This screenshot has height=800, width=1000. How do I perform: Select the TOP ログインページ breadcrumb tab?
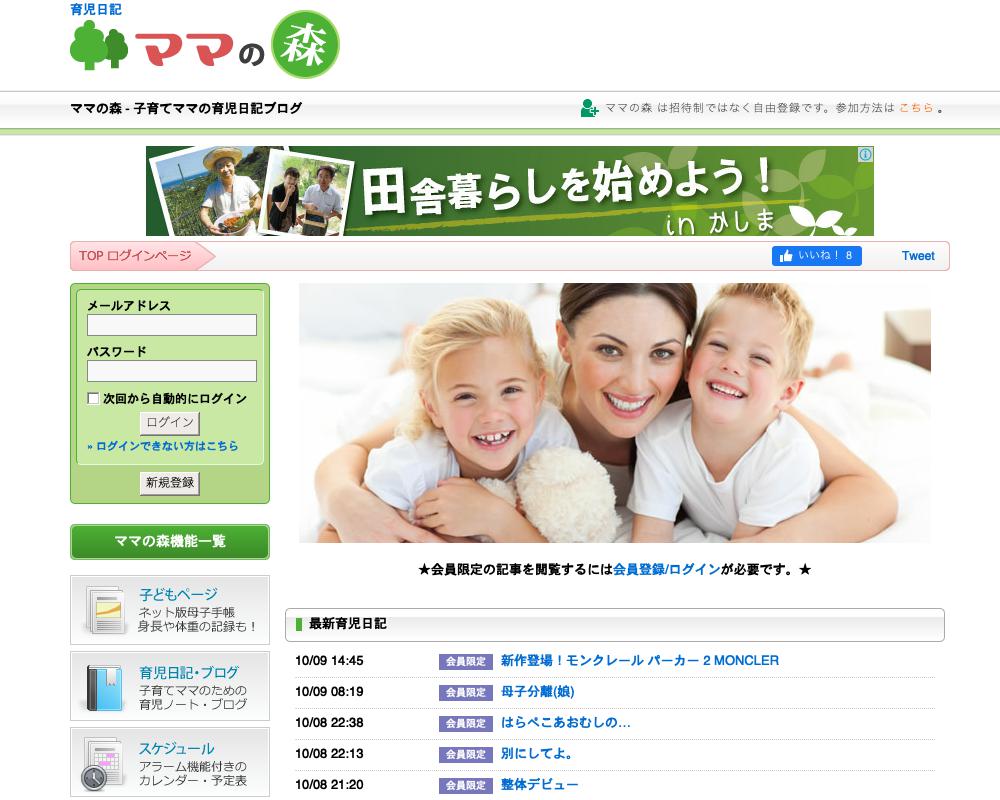point(136,256)
